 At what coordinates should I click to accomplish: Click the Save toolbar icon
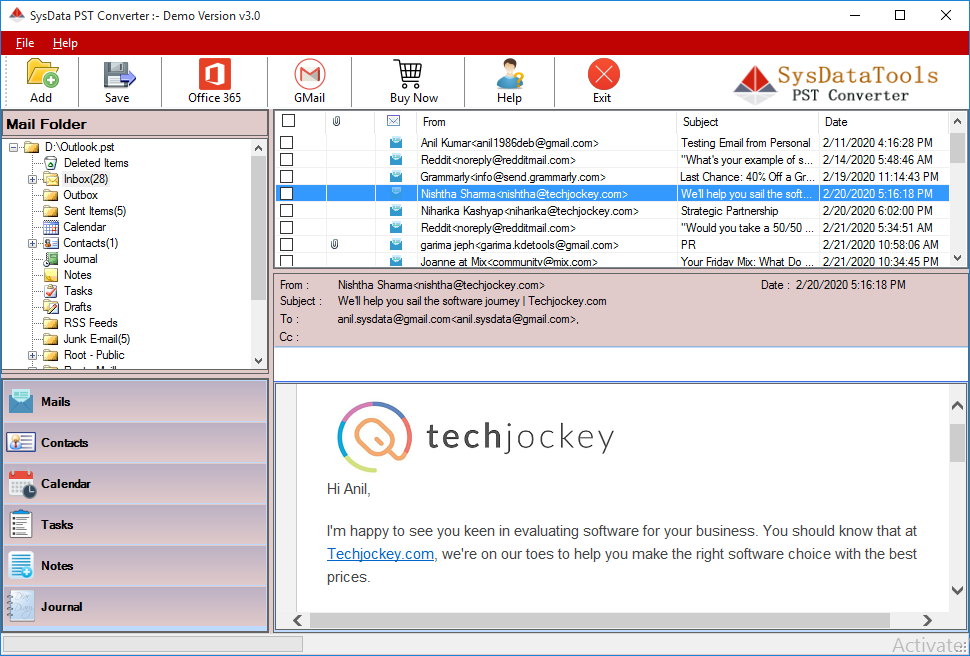point(117,80)
